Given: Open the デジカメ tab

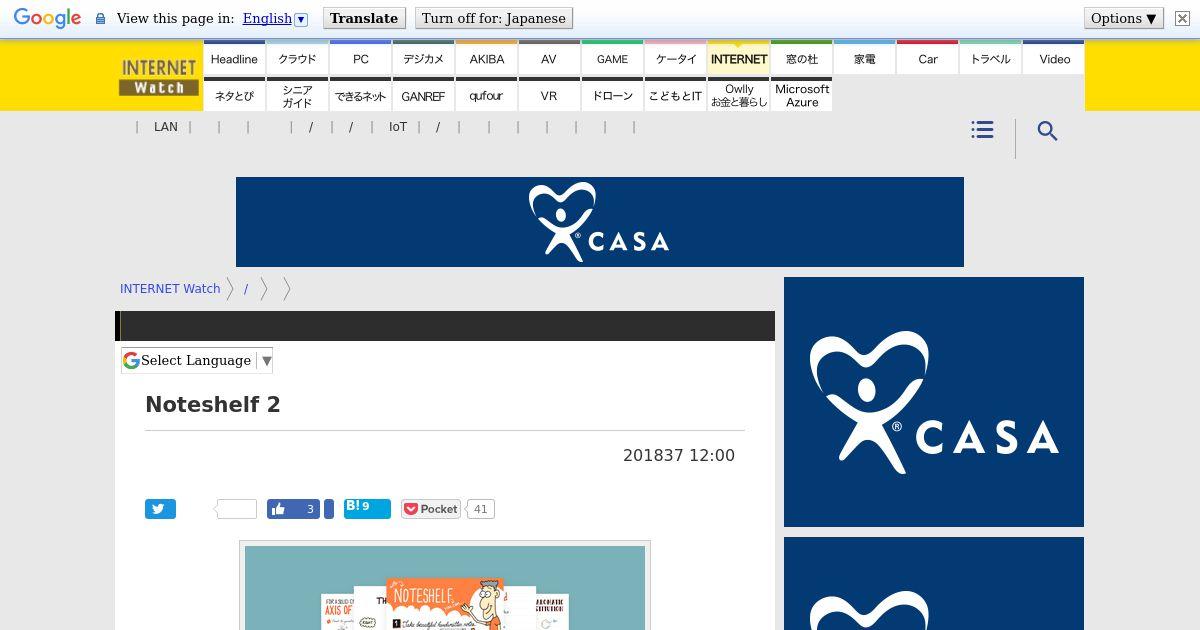Looking at the screenshot, I should point(423,59).
